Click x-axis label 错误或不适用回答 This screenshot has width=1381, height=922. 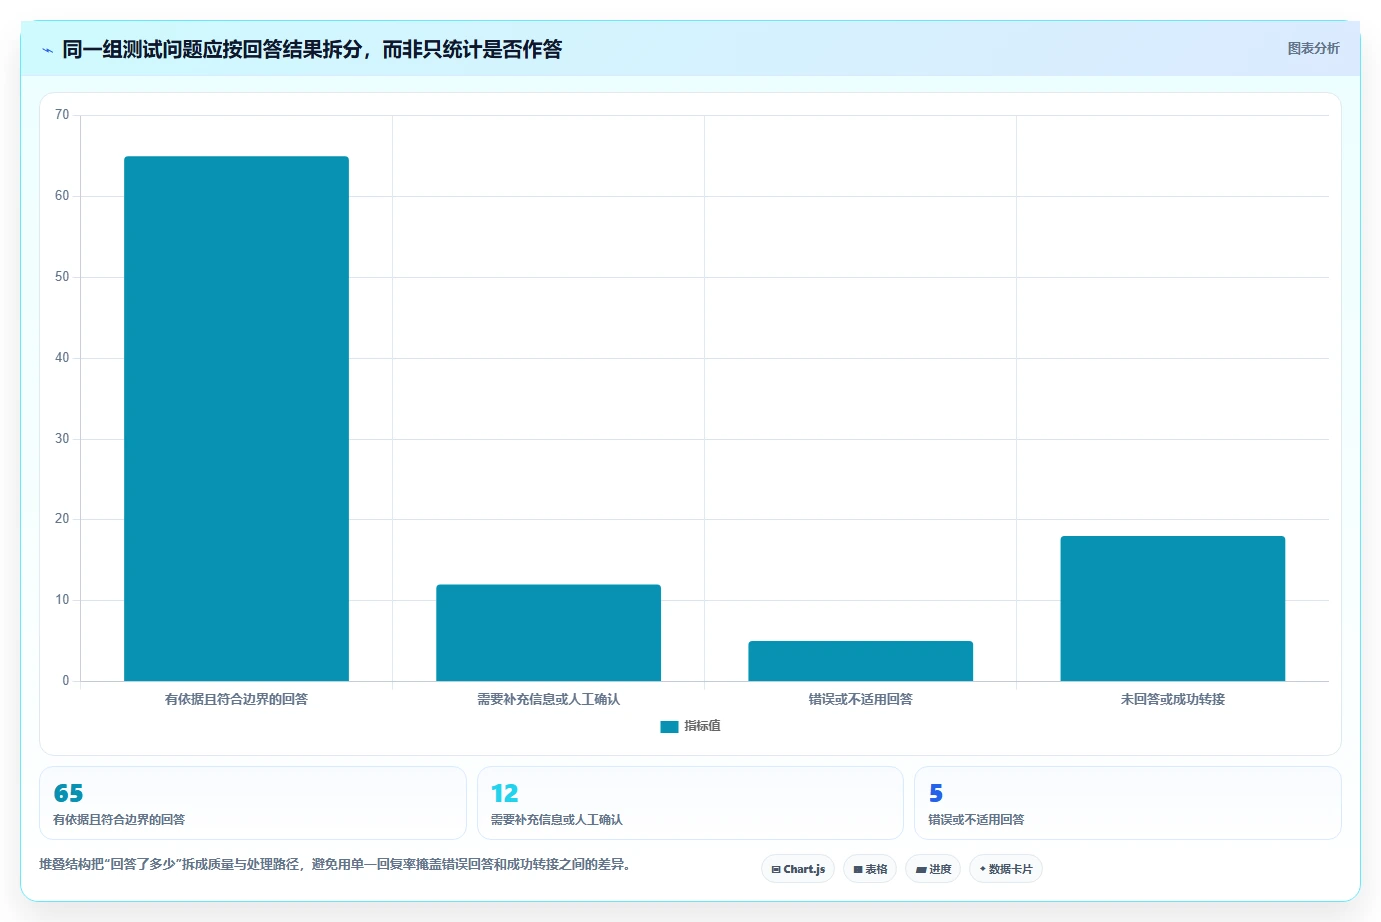point(860,699)
